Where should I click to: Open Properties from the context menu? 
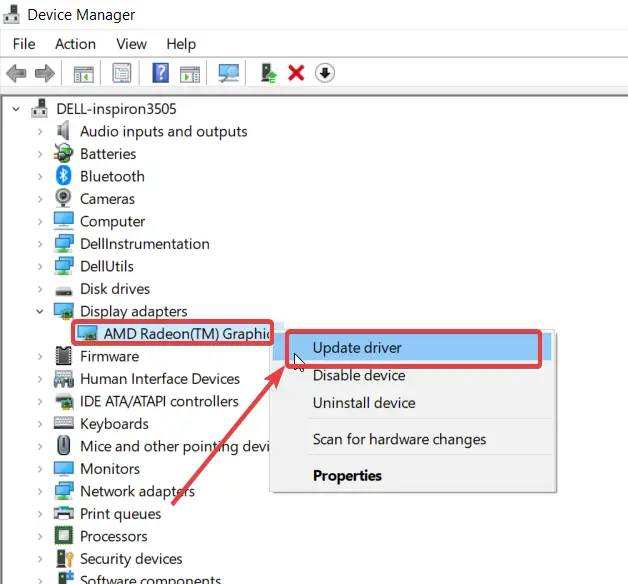[x=413, y=475]
